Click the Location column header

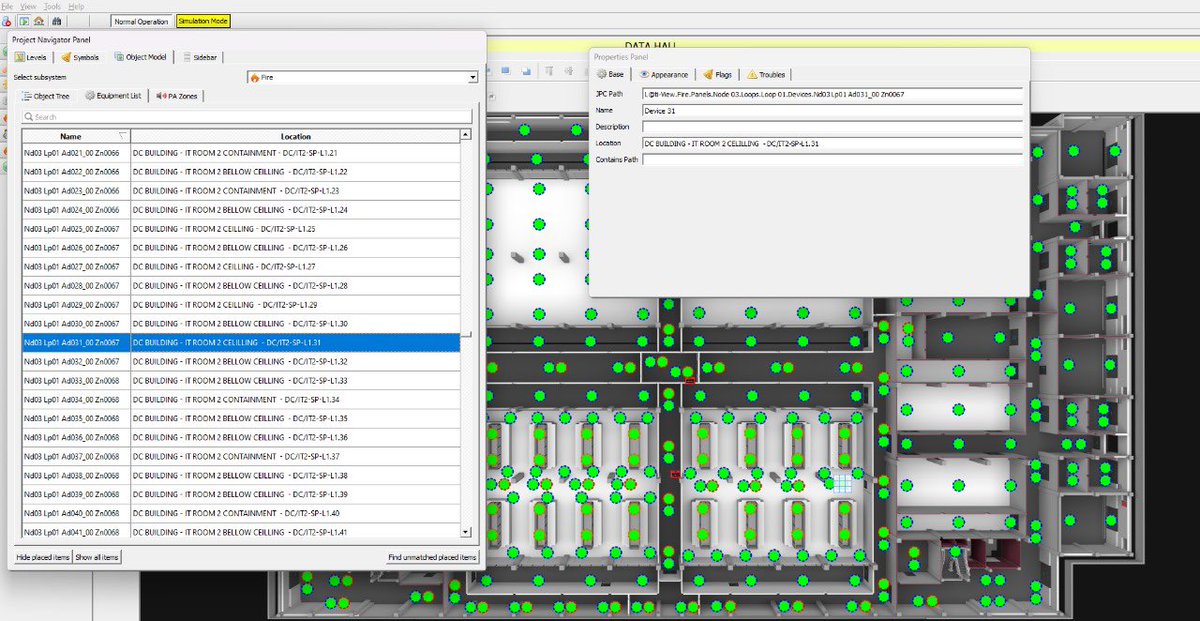coord(295,136)
